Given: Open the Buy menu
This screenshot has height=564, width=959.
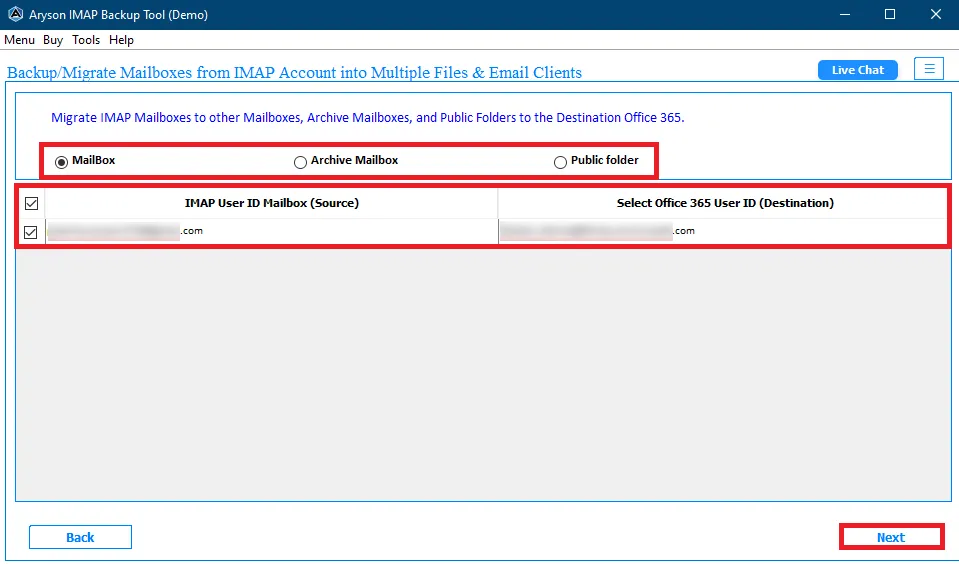Looking at the screenshot, I should (x=53, y=40).
